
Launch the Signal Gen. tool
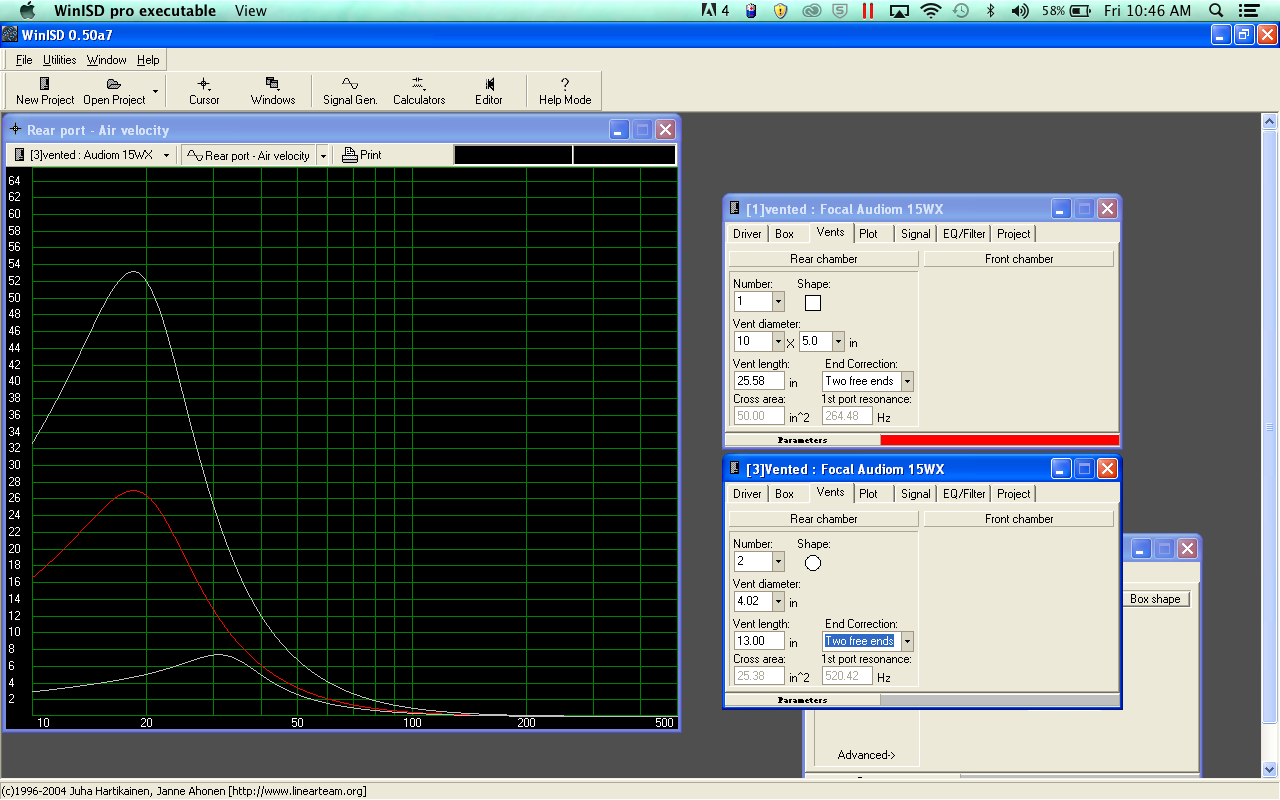pyautogui.click(x=350, y=90)
